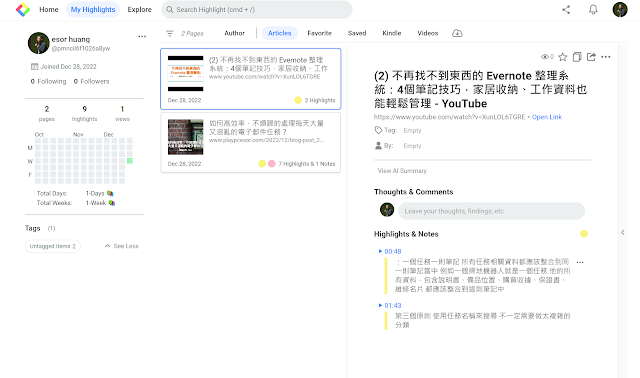The image size is (640, 378).
Task: Open profile more options (three dots)
Action: [x=142, y=36]
